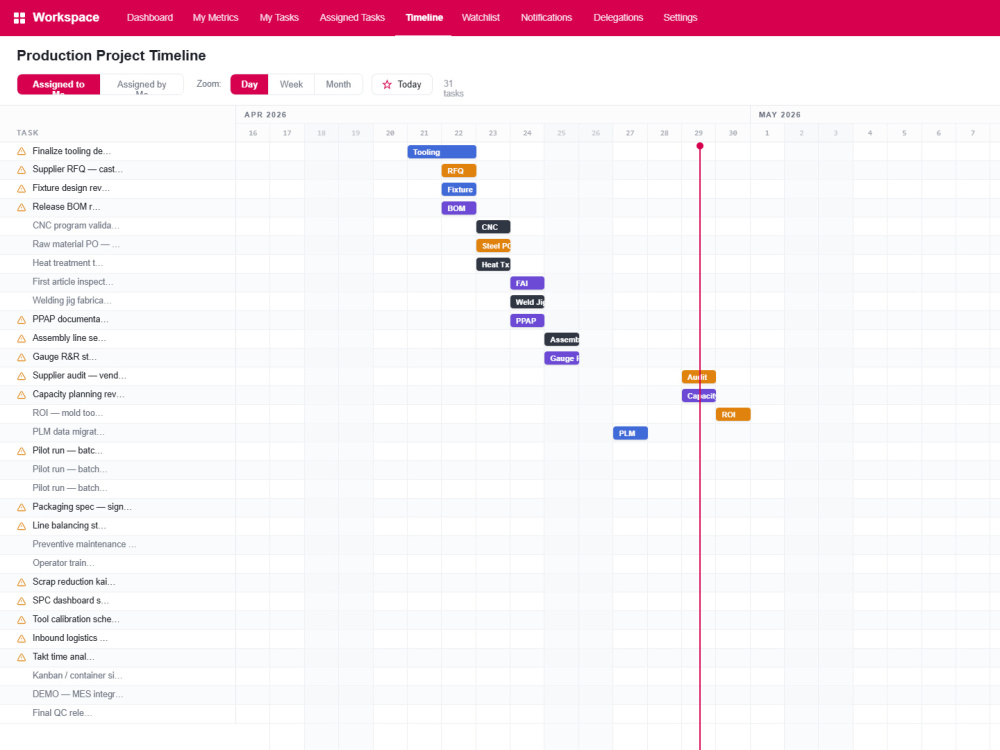The height and width of the screenshot is (750, 1000).
Task: Select the Timeline nav tab
Action: [424, 18]
